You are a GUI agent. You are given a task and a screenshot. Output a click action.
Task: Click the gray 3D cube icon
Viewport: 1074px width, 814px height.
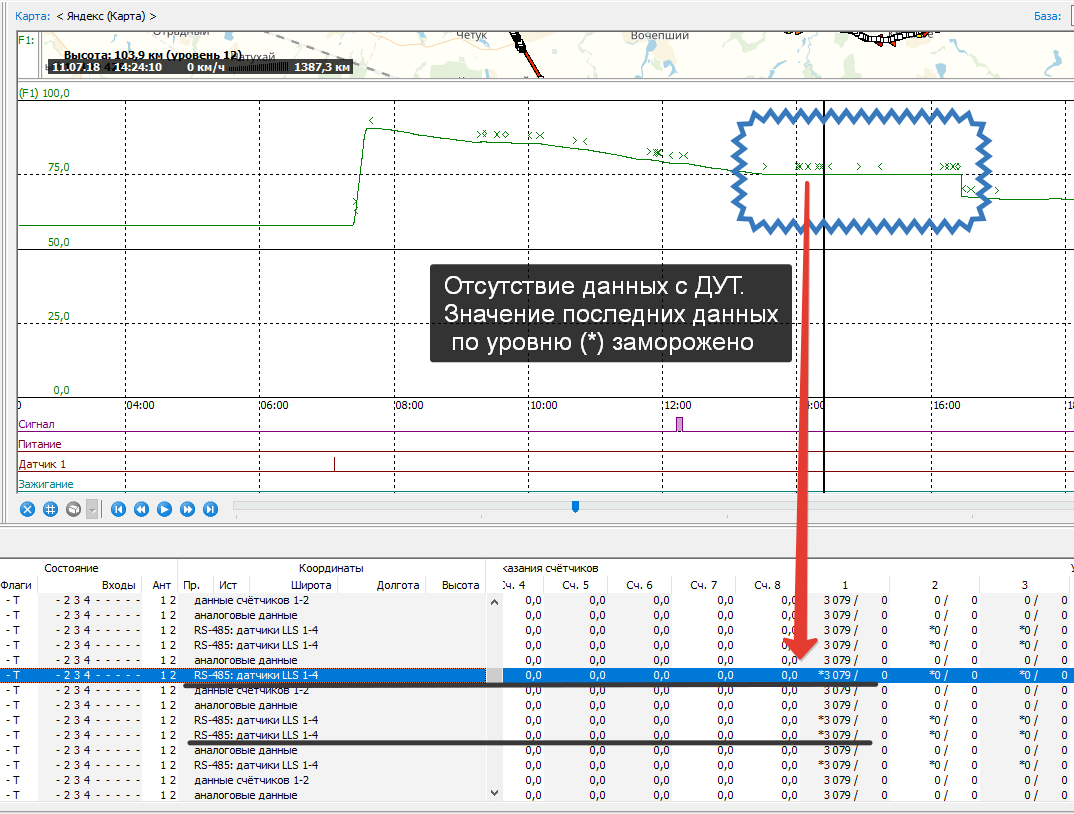tap(73, 509)
